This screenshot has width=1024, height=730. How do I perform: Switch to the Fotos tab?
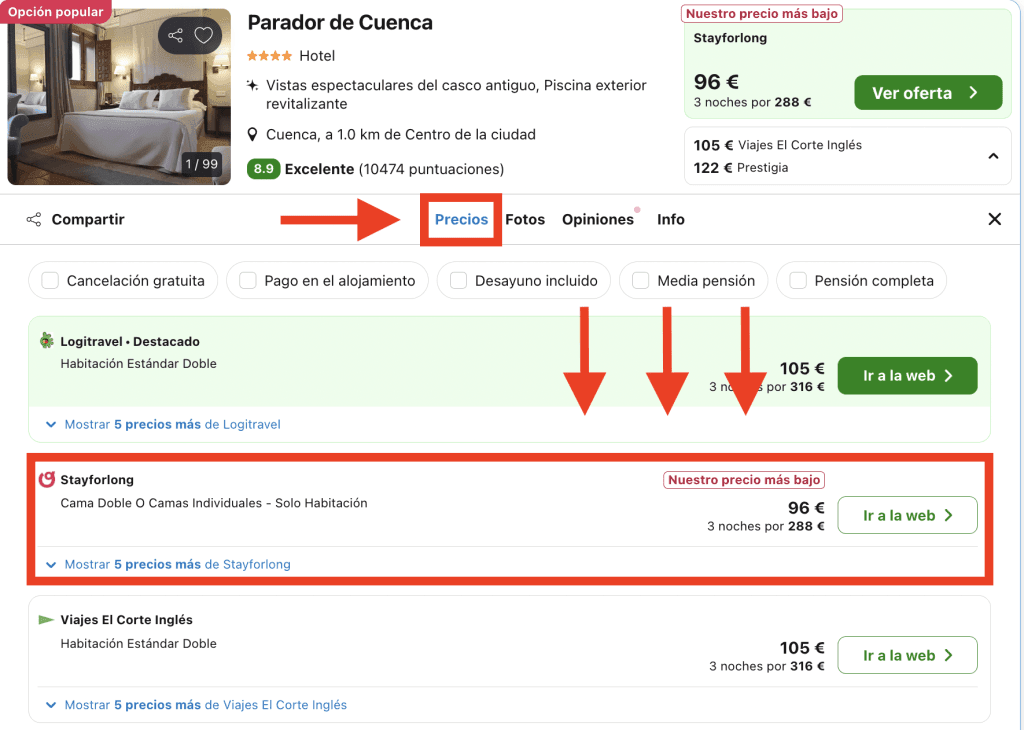point(525,220)
